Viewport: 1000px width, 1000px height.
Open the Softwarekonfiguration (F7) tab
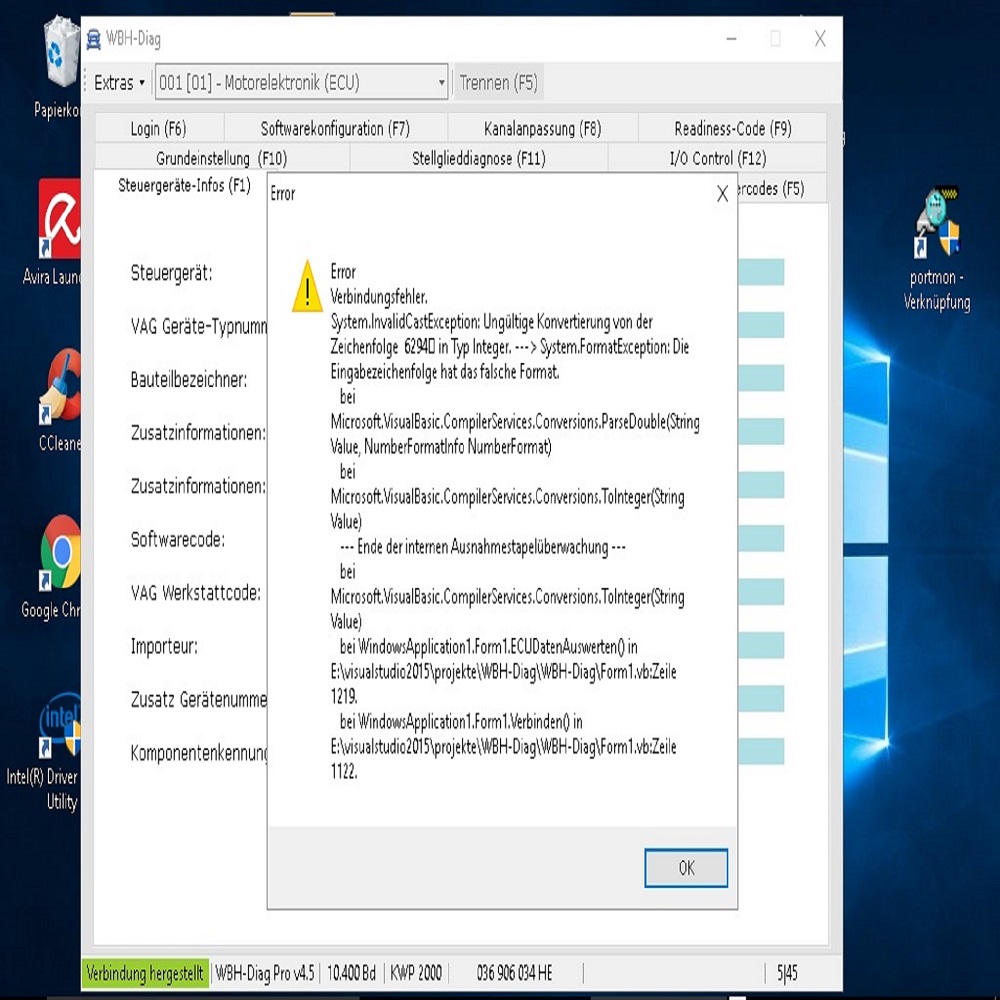[x=335, y=129]
